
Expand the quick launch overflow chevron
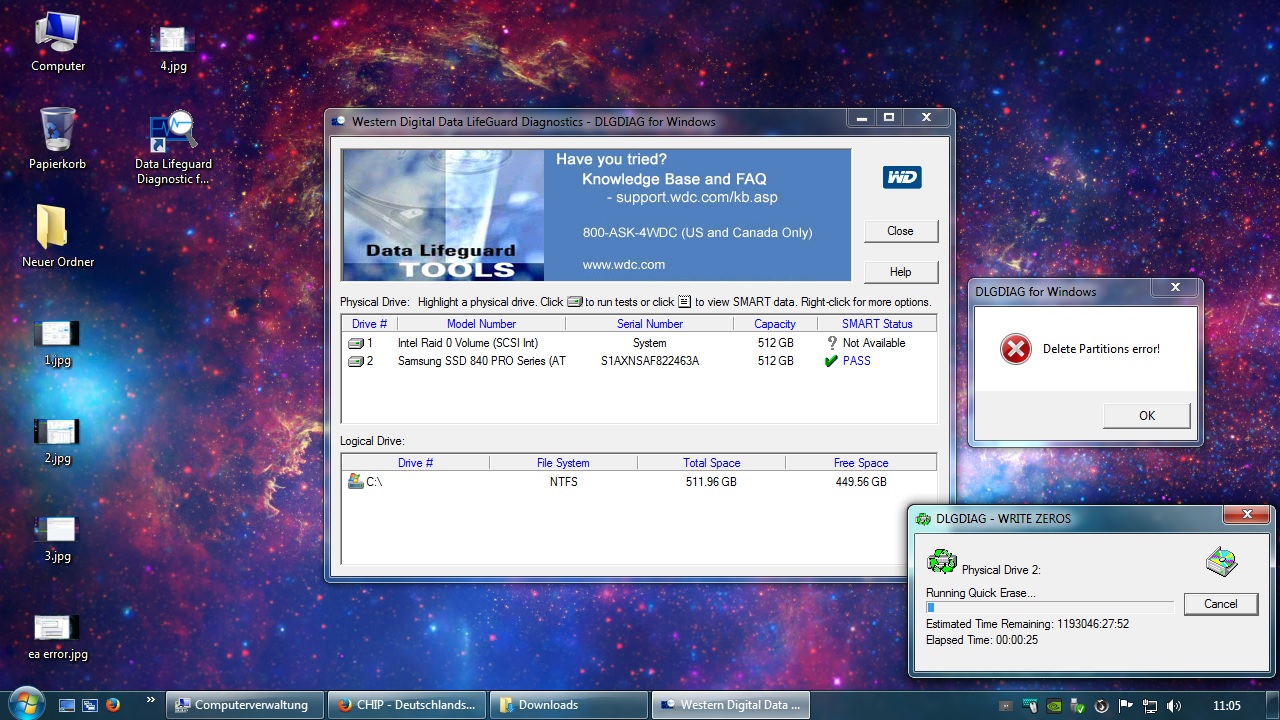tap(151, 700)
